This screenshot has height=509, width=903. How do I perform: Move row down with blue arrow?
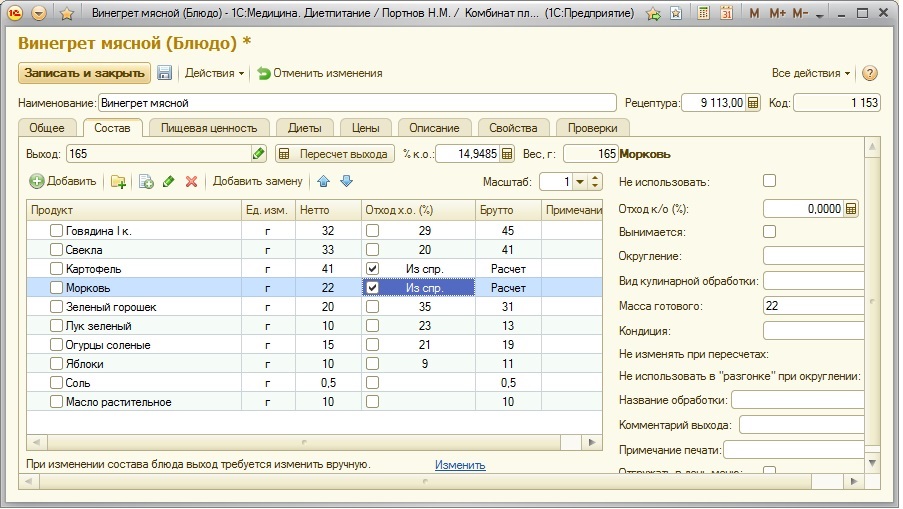click(x=346, y=181)
